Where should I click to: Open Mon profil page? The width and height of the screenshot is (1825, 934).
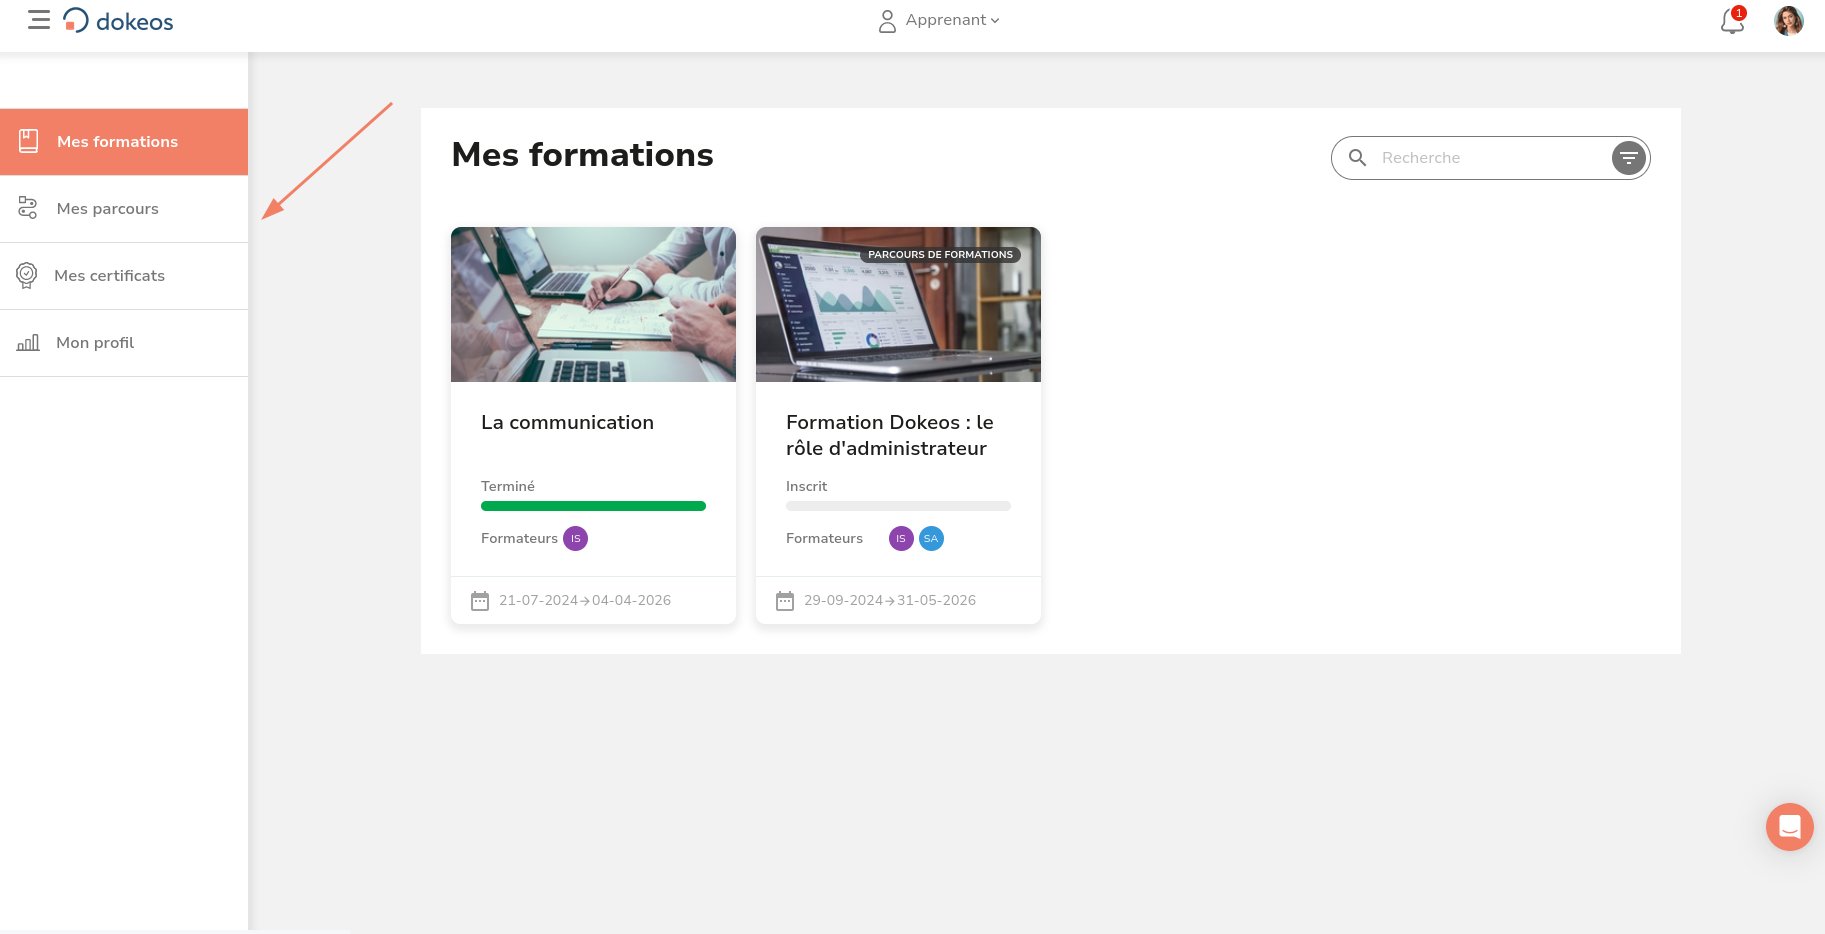pos(95,343)
